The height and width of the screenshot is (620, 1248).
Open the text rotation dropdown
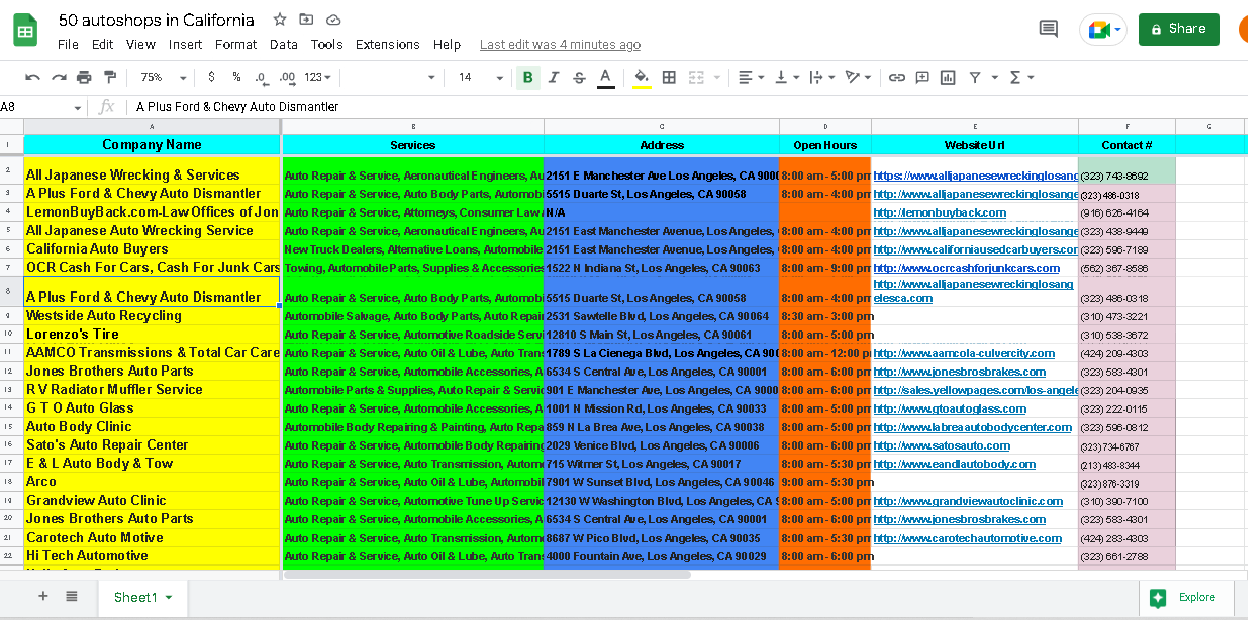click(x=858, y=77)
